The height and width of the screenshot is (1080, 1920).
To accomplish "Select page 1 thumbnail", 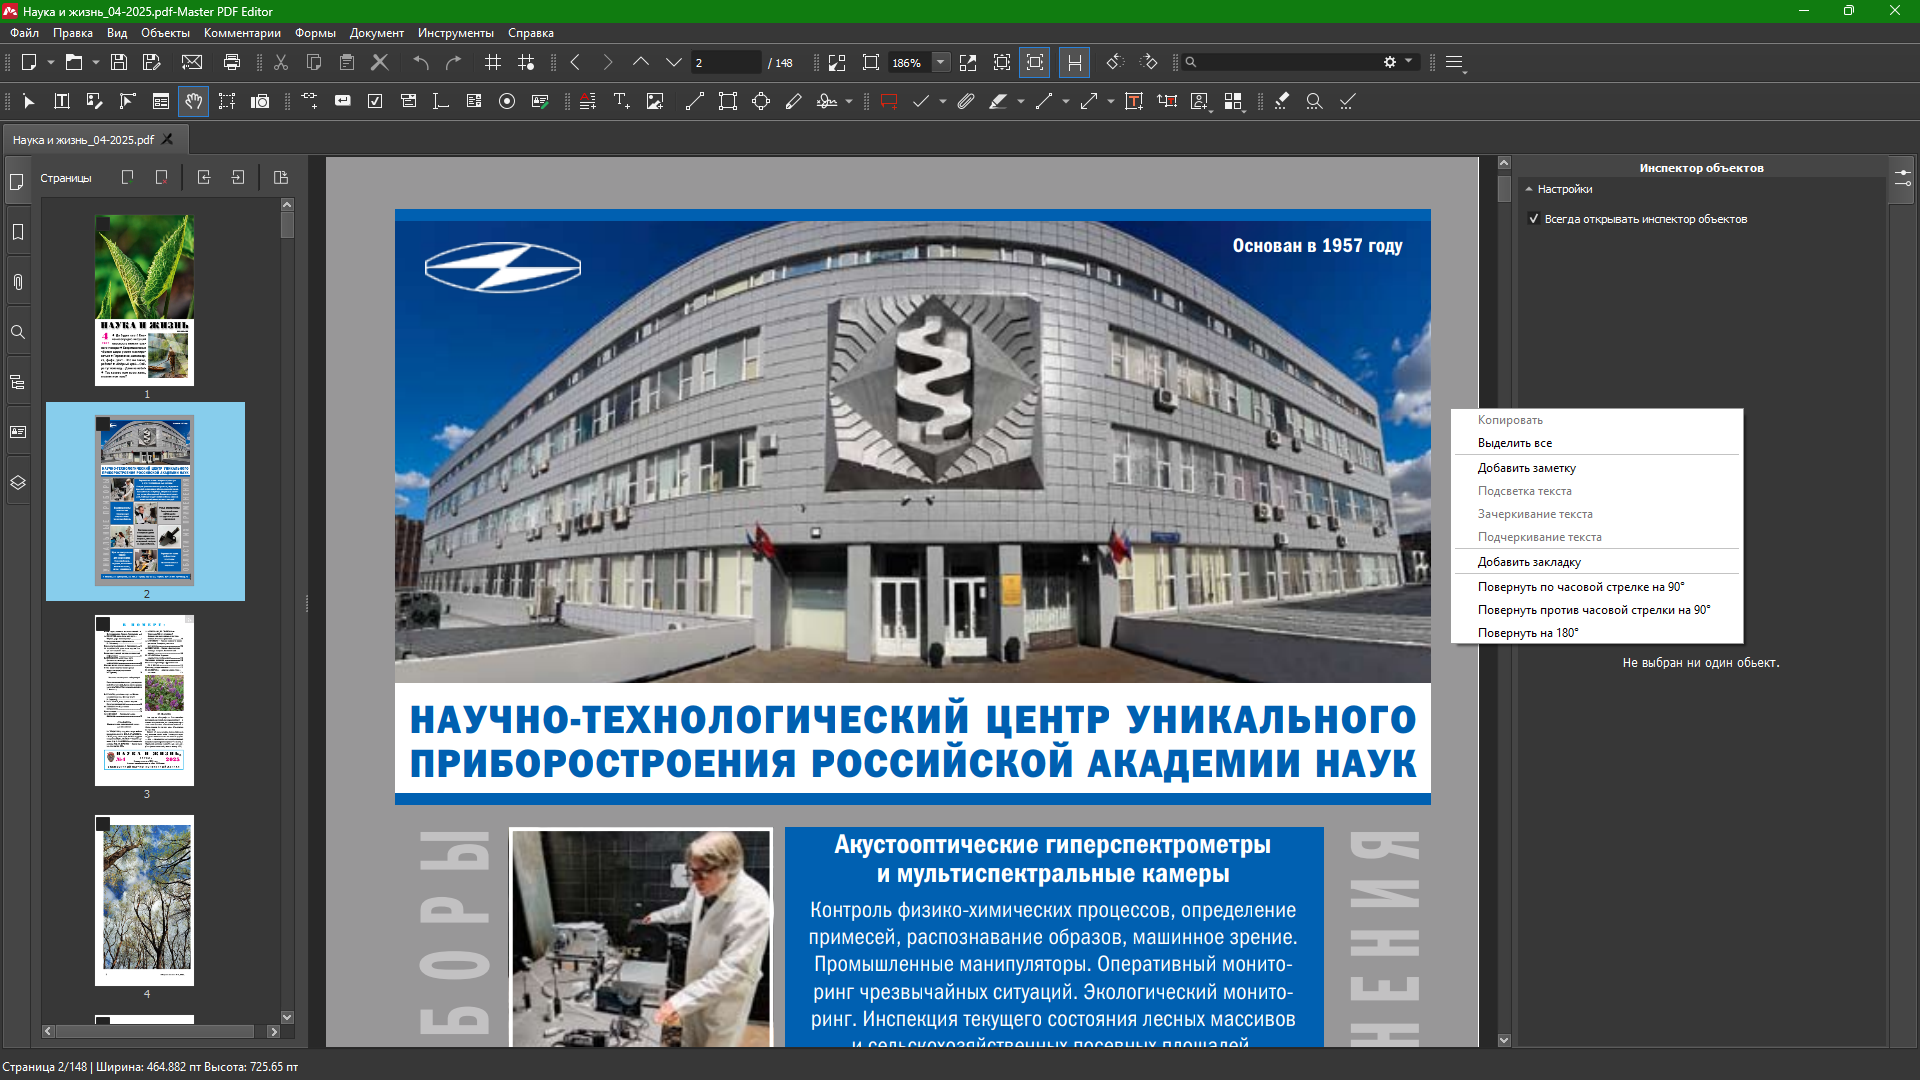I will pyautogui.click(x=145, y=300).
